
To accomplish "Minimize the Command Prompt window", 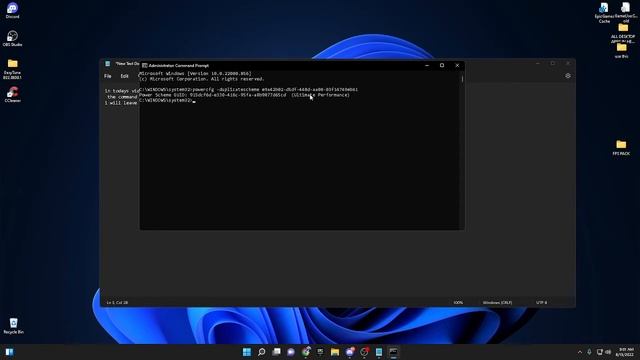I will tap(427, 65).
